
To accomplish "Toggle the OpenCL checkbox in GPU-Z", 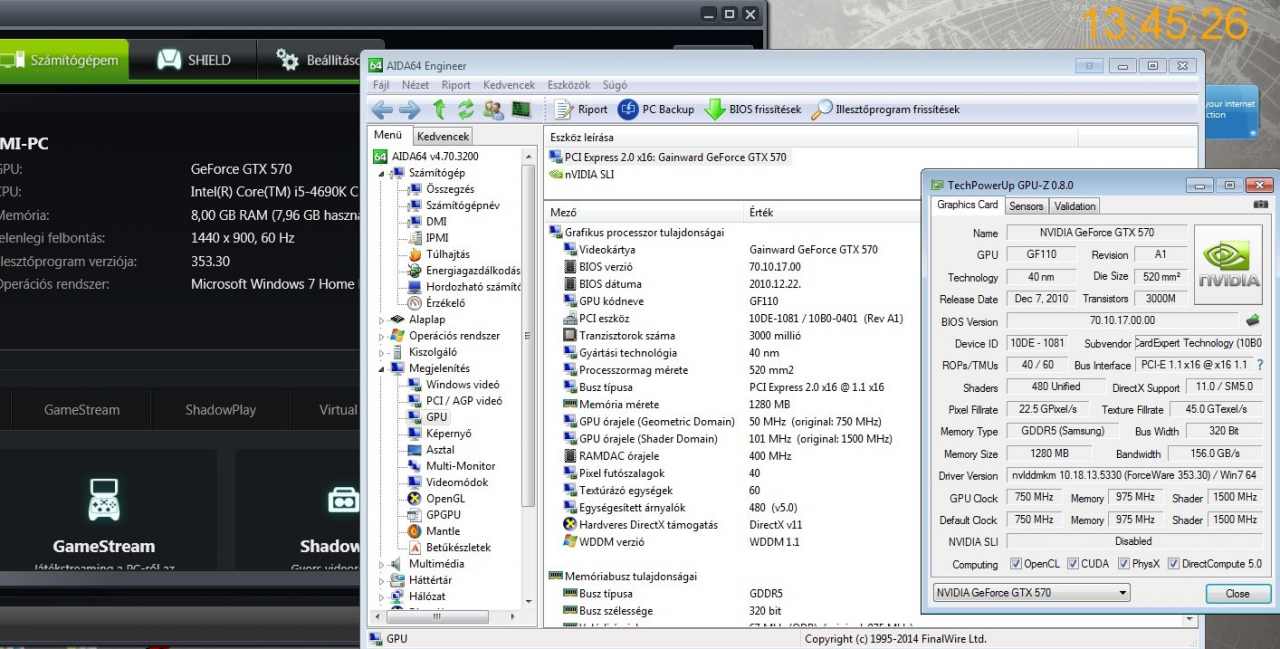I will tap(1016, 564).
